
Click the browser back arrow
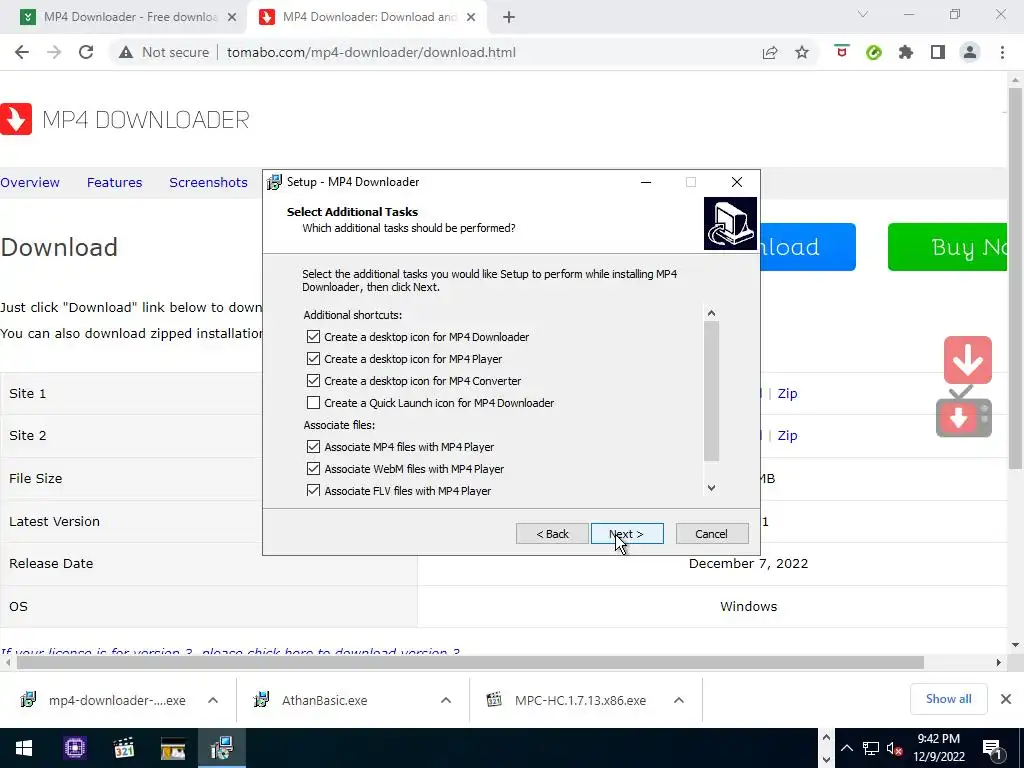[x=22, y=52]
